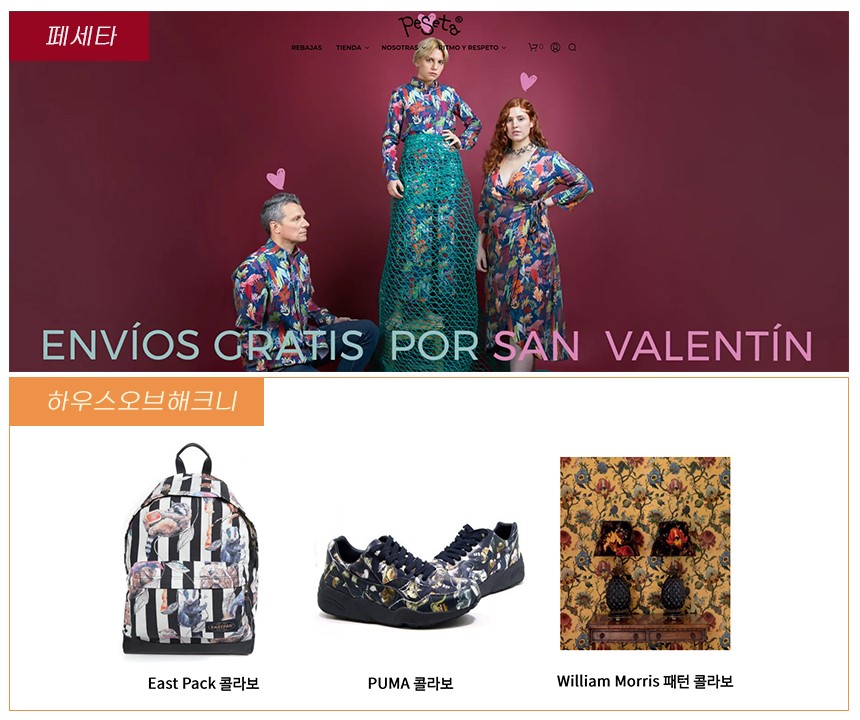Click the William Morris pattern wallpaper image
The image size is (860, 720).
pyautogui.click(x=645, y=553)
